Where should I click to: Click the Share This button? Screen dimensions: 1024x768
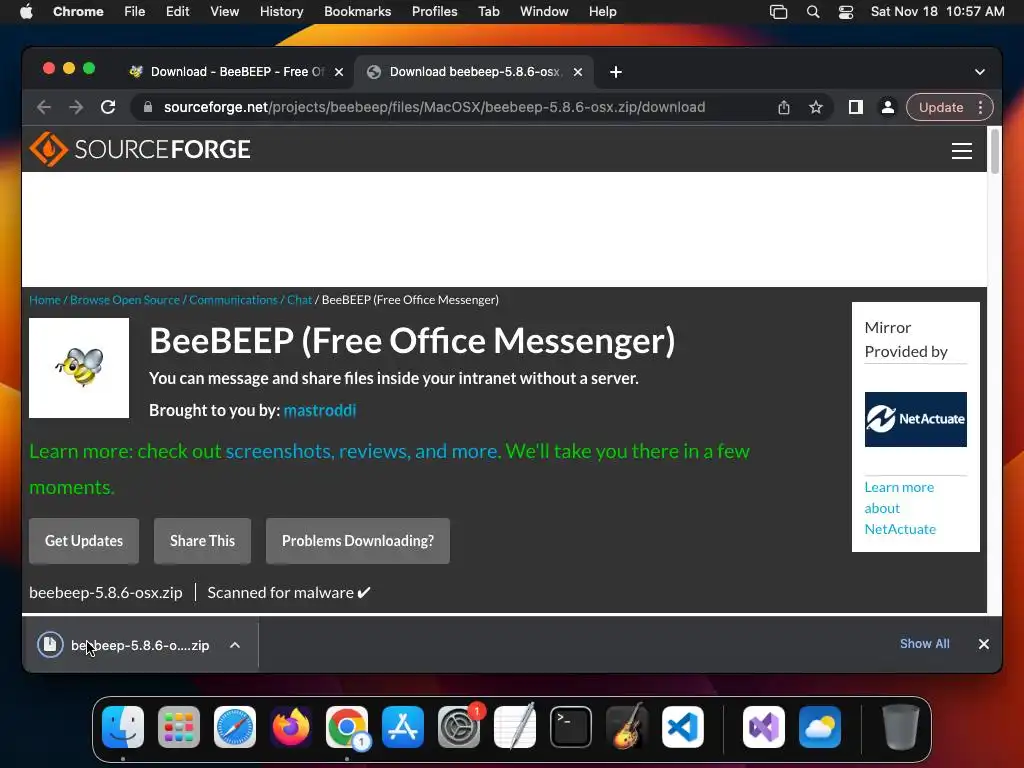[x=202, y=541]
